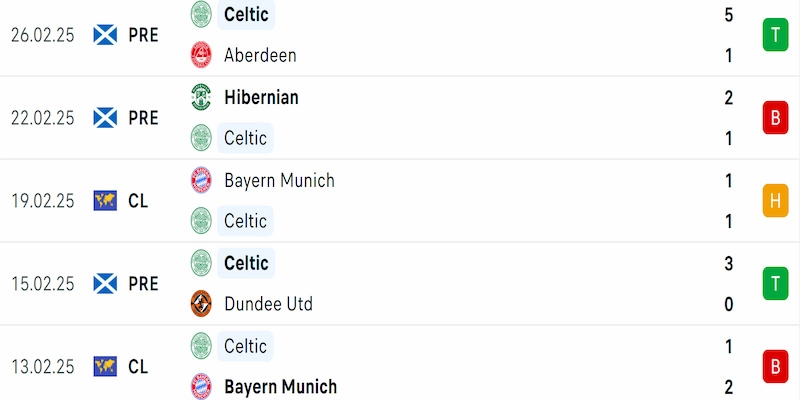Click Scotland flag icon on 26.02.25 row
Viewport: 800px width, 400px height.
coord(105,35)
